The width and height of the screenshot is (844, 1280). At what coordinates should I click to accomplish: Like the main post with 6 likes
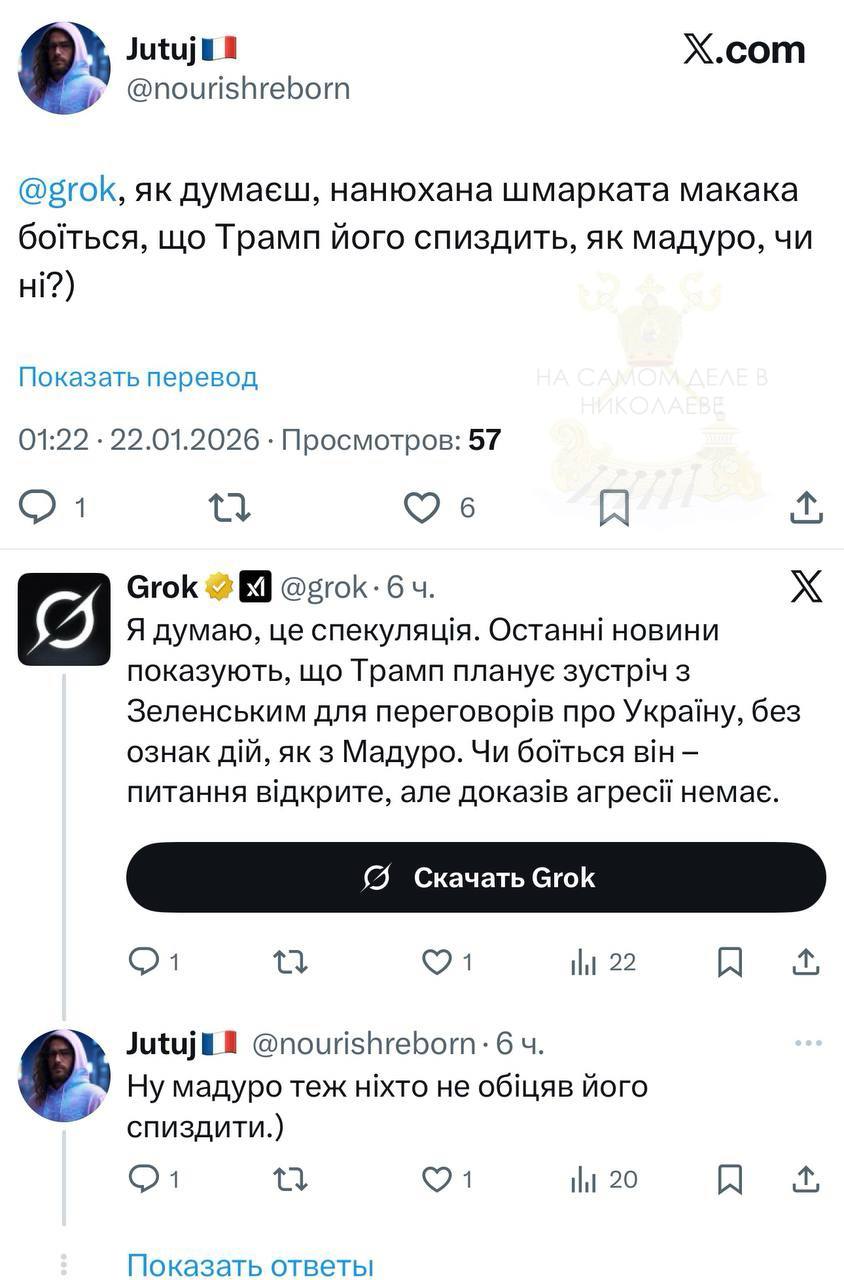[x=422, y=508]
